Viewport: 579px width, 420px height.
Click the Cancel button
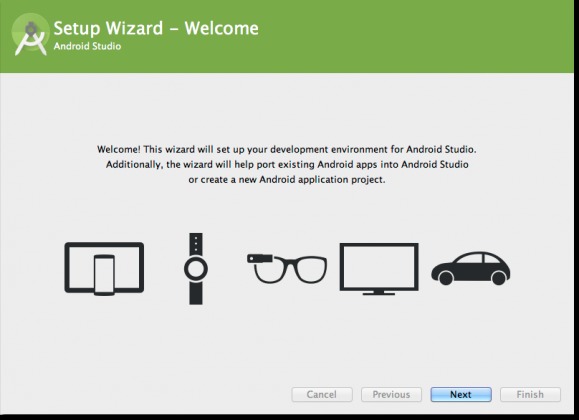click(x=322, y=395)
